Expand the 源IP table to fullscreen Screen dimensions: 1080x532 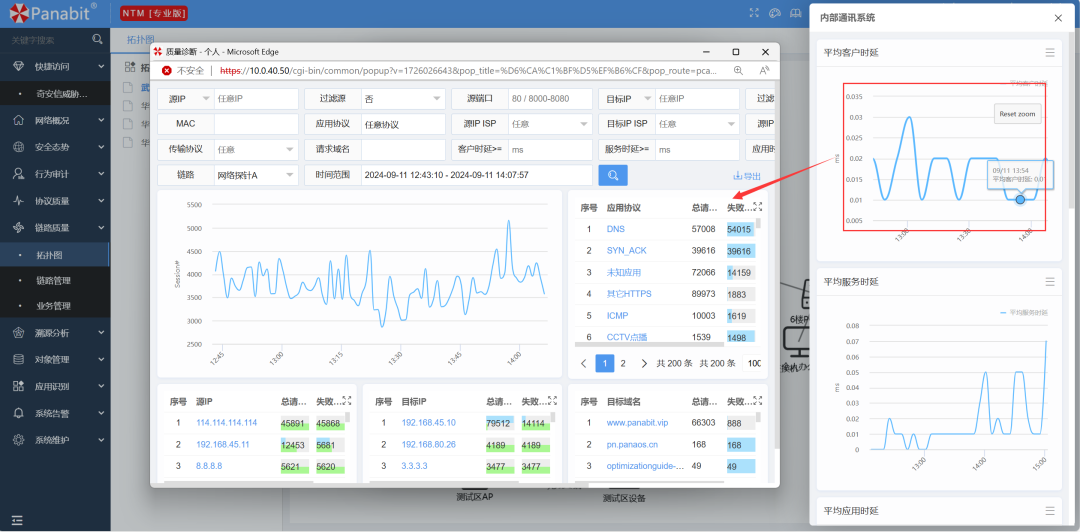[x=346, y=400]
